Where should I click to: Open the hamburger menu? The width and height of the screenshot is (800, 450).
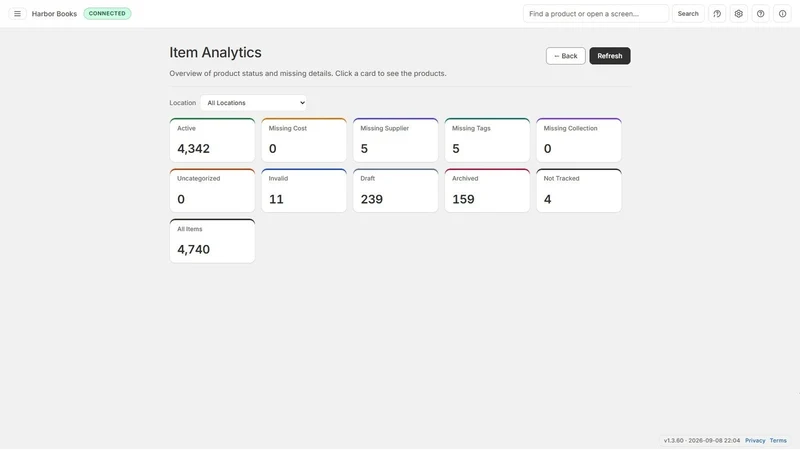pos(17,14)
